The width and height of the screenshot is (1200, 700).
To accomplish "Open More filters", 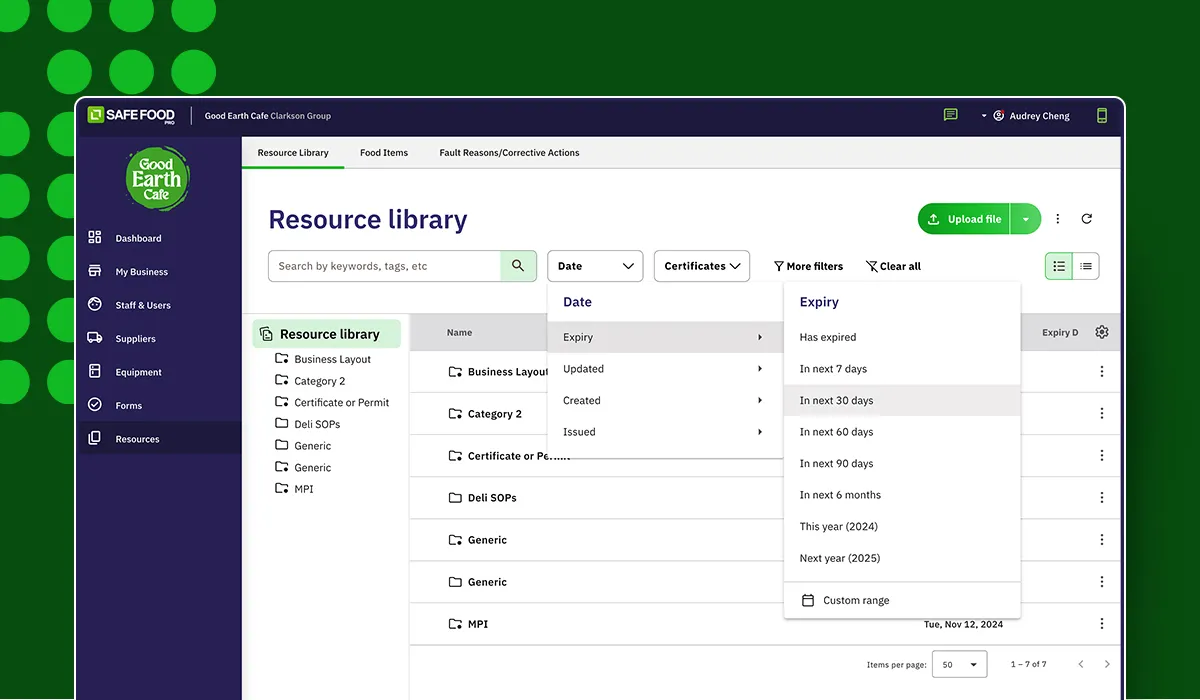I will pos(808,266).
